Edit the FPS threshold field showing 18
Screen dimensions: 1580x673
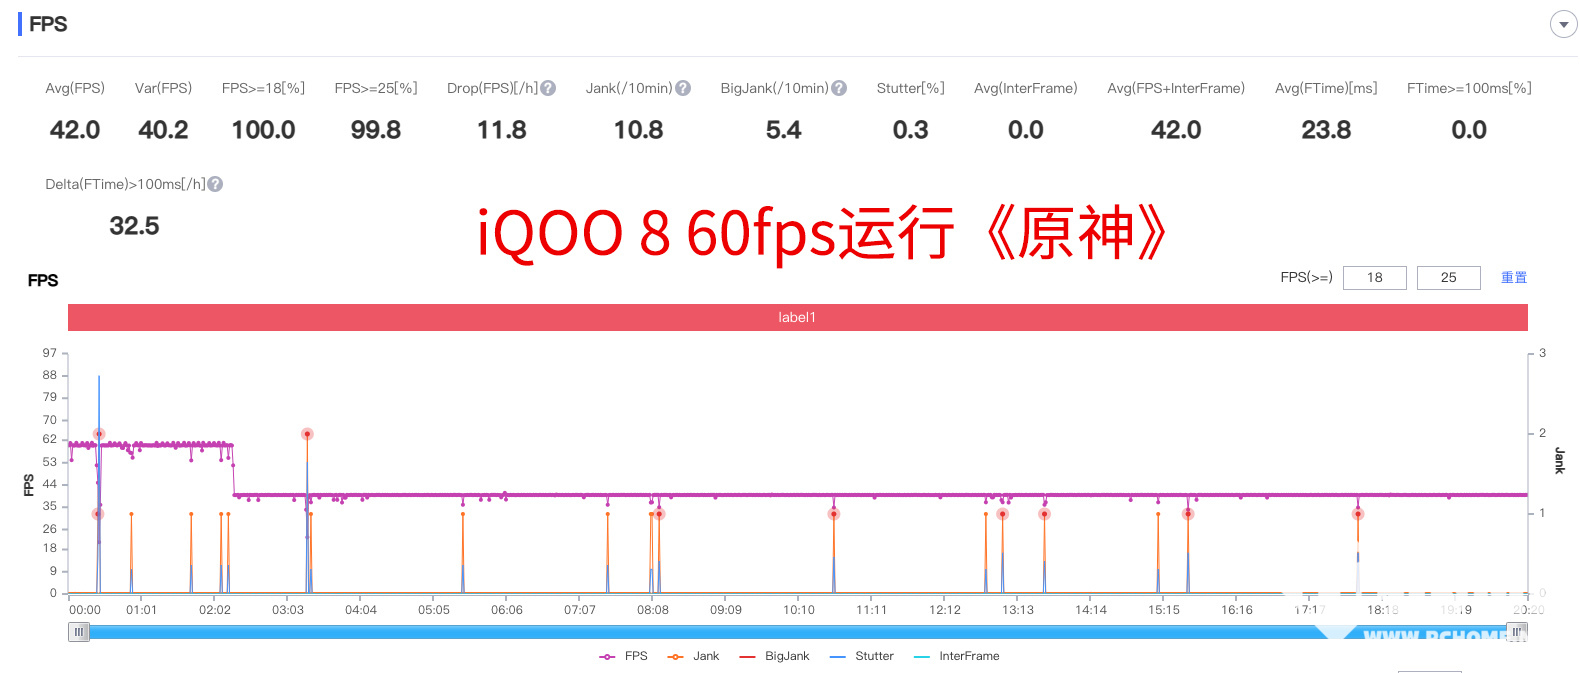(1375, 277)
